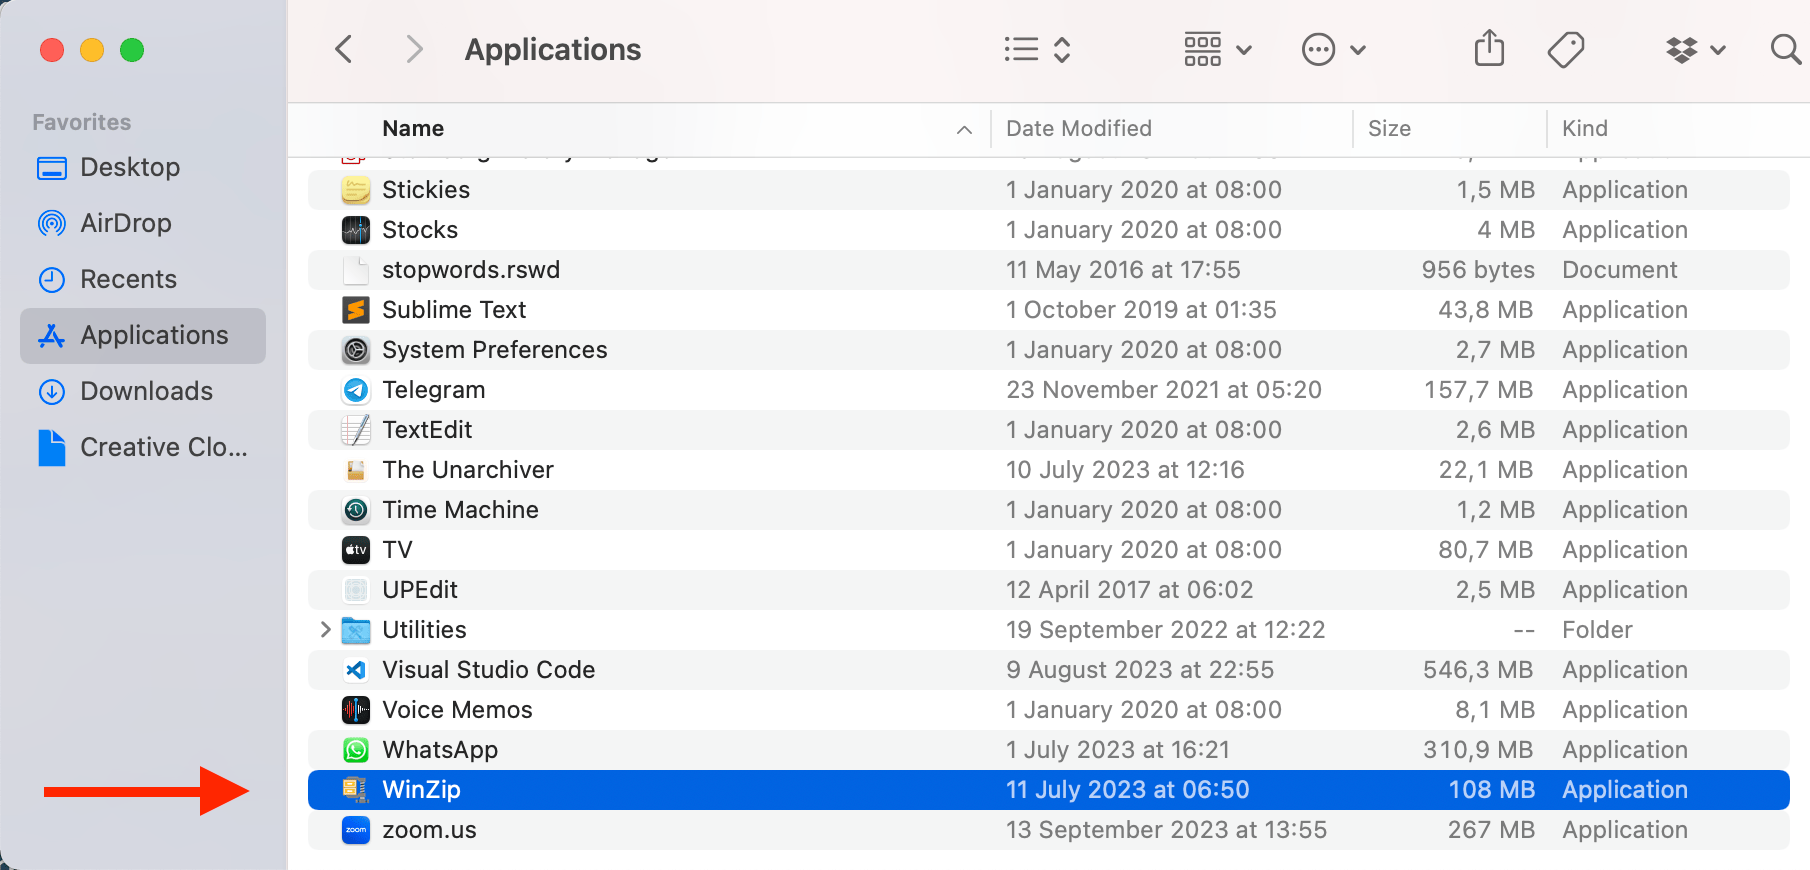Click the '11 May 2016 at 17:55' date
This screenshot has width=1810, height=870.
(1123, 270)
